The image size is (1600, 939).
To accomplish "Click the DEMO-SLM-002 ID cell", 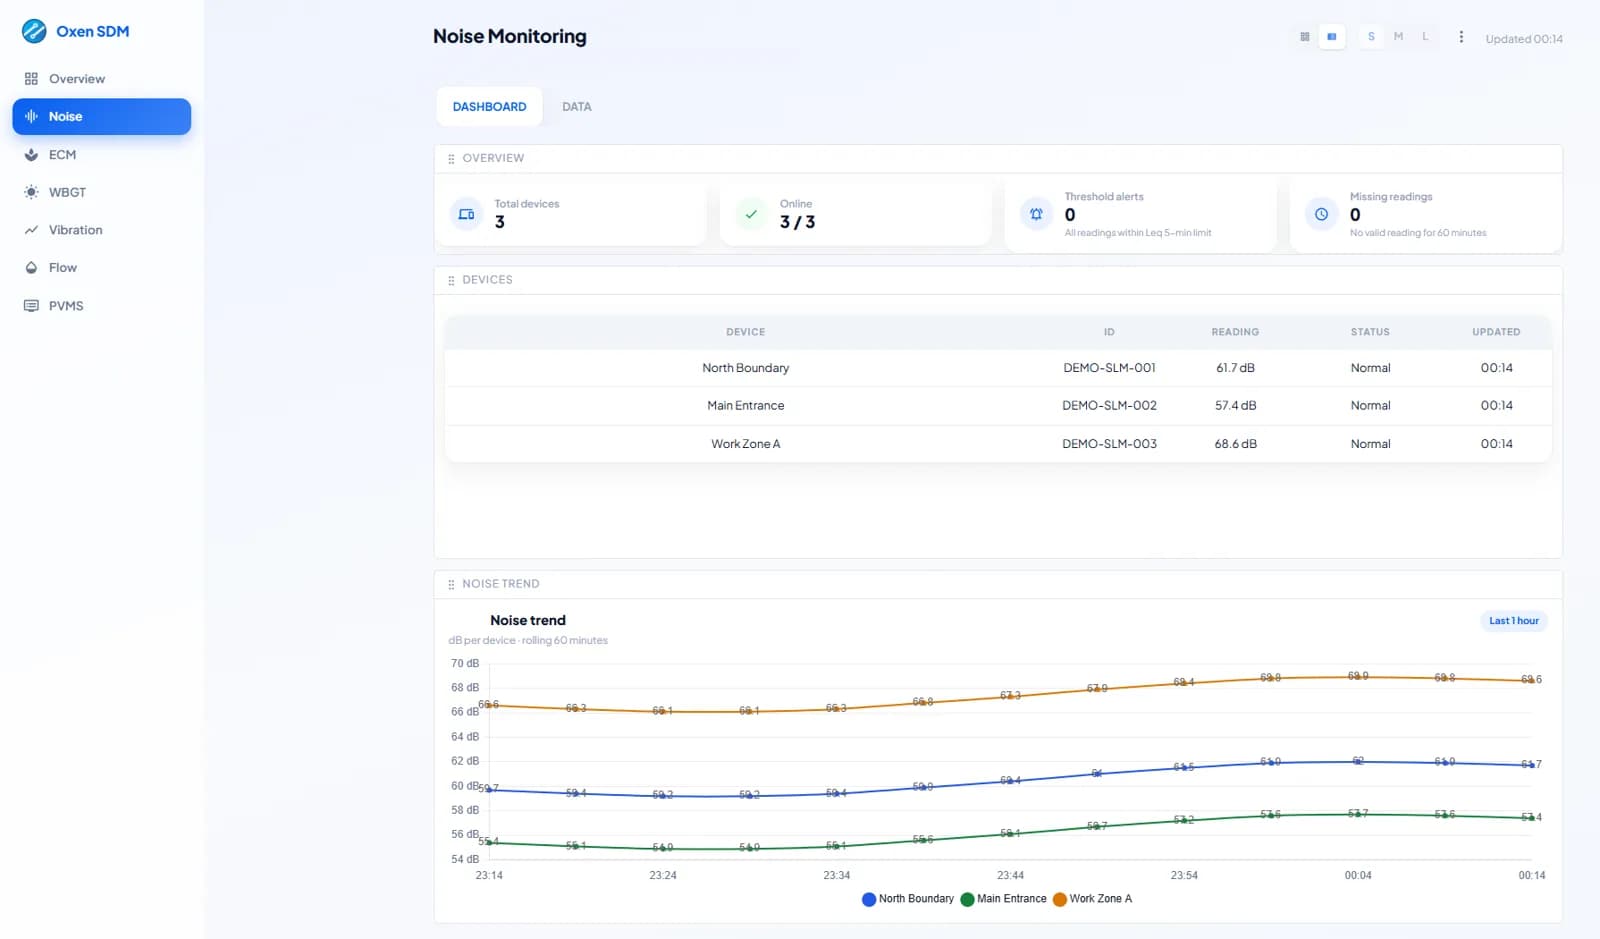I will tap(1109, 406).
